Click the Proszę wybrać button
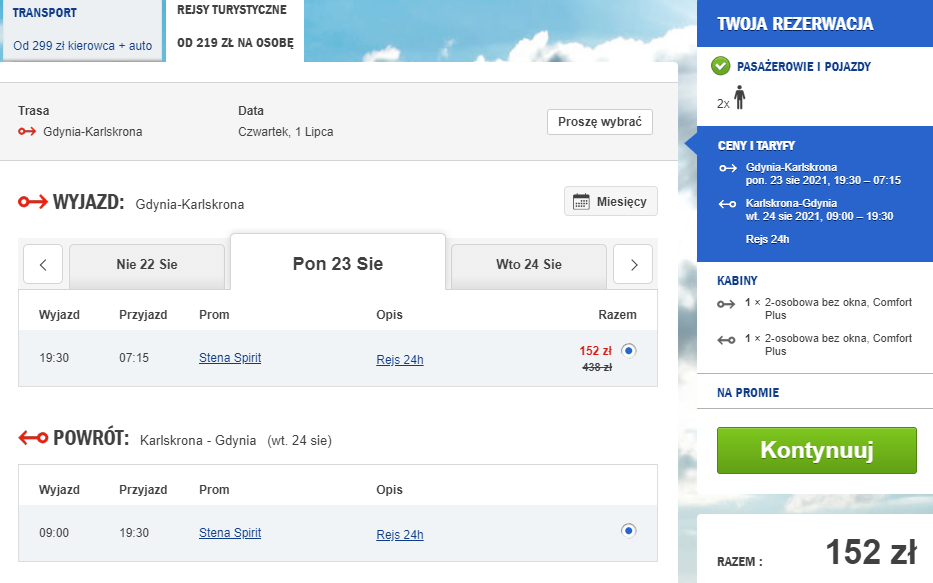 coord(599,122)
